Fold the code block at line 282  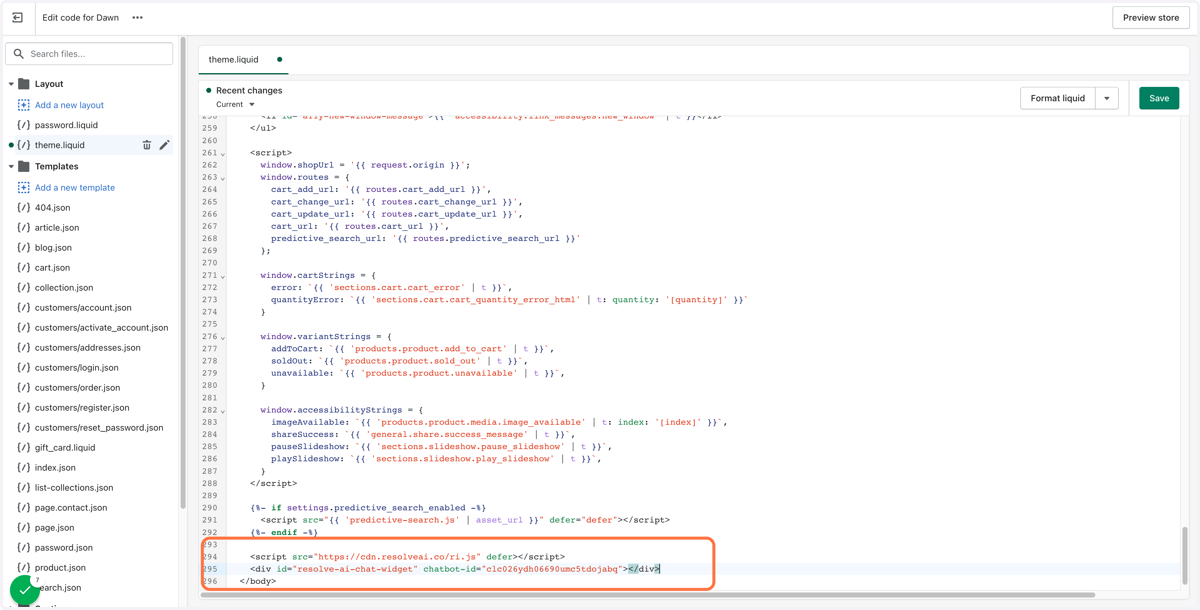(x=223, y=411)
